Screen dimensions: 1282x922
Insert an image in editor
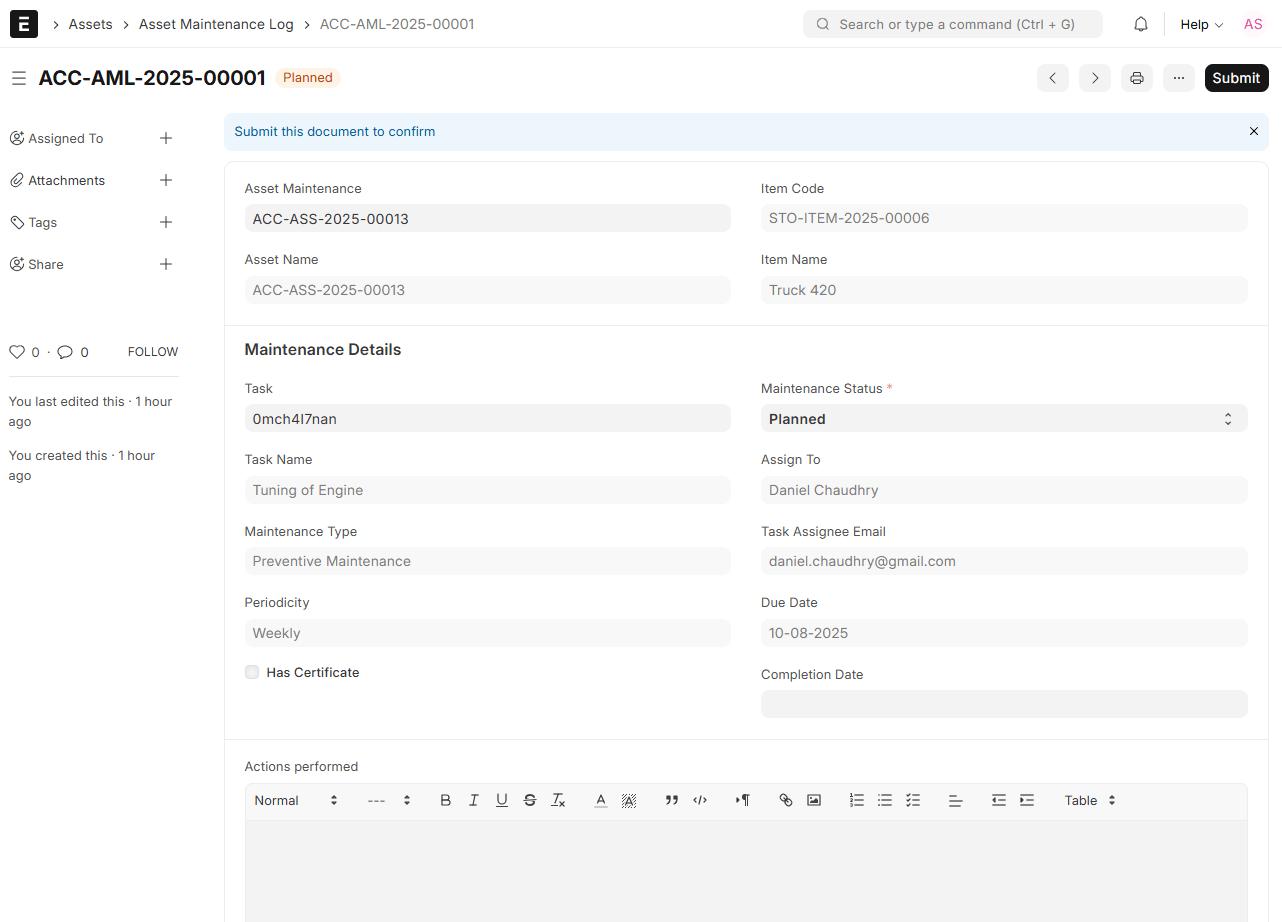[814, 800]
